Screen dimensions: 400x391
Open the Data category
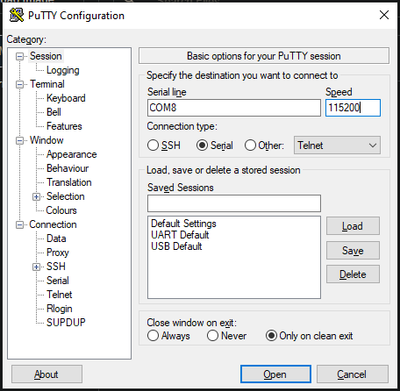[x=56, y=238]
